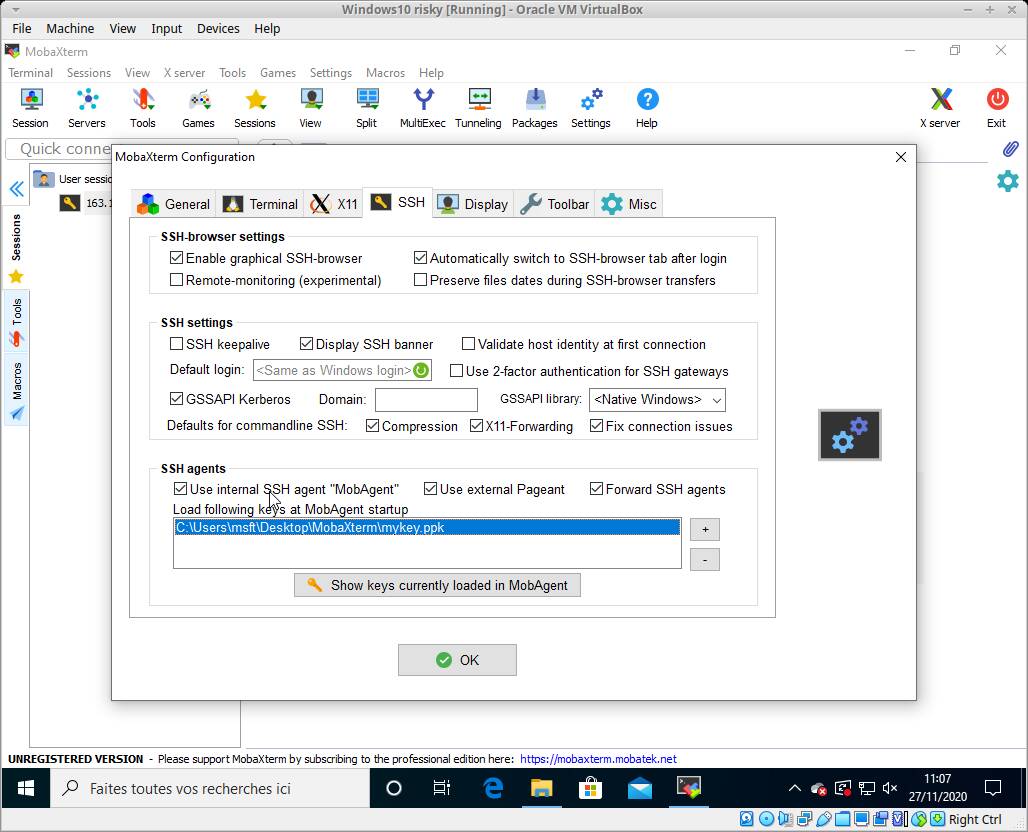The image size is (1028, 832).
Task: Toggle the Fix connection issues checkbox
Action: (x=596, y=426)
